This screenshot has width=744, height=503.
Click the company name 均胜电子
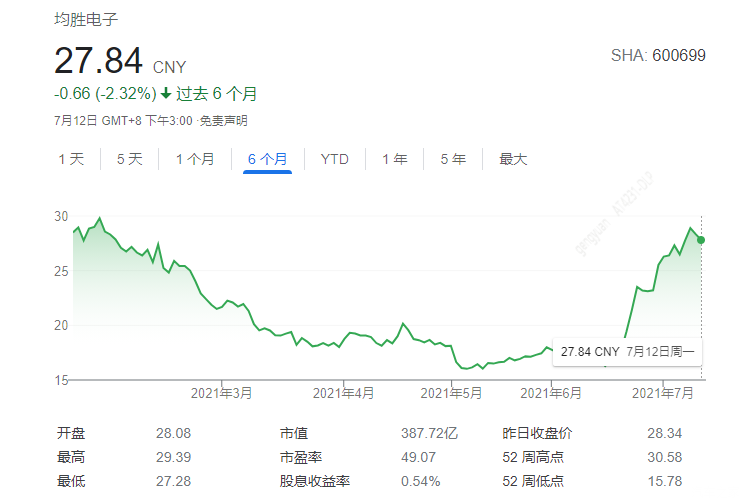pos(86,19)
